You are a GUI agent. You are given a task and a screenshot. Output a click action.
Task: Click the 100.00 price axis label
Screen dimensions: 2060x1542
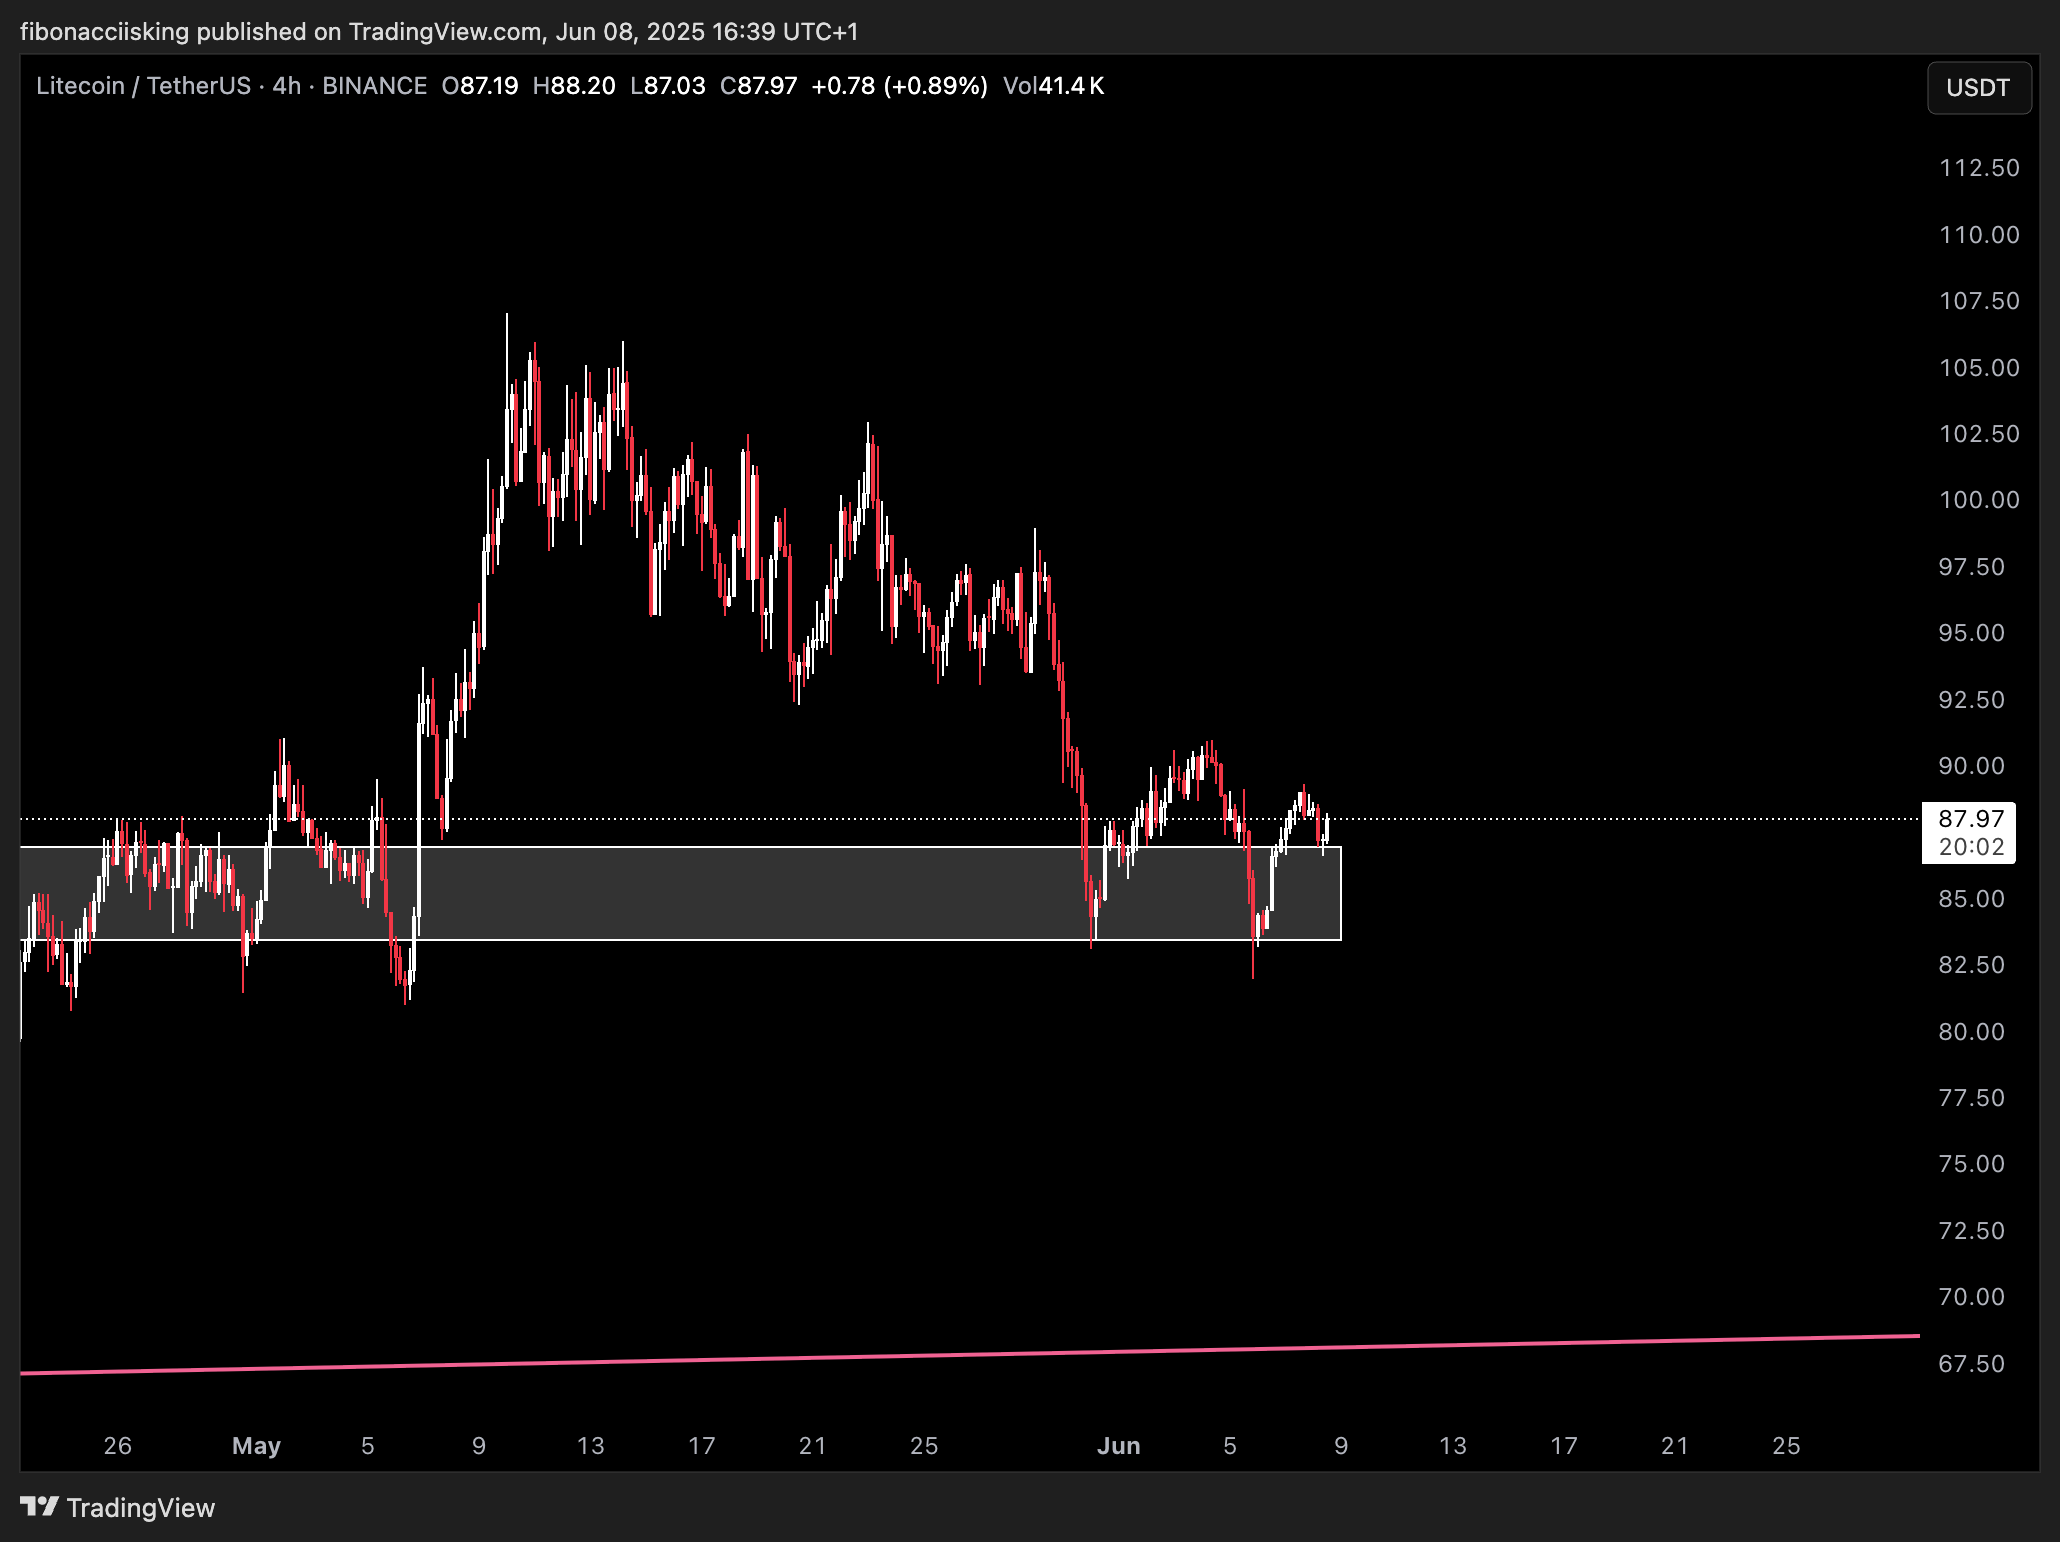tap(1979, 500)
